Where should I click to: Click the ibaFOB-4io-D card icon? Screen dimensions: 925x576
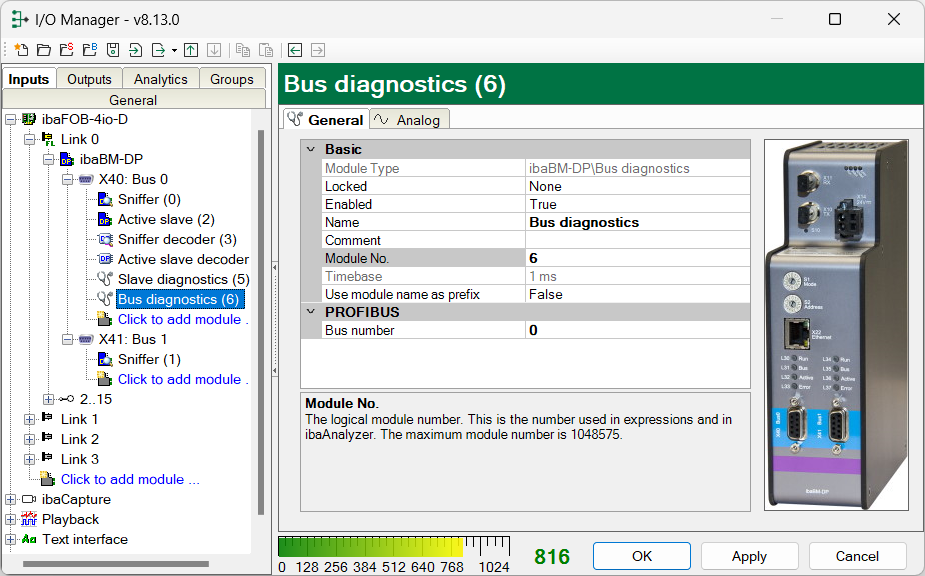(29, 119)
